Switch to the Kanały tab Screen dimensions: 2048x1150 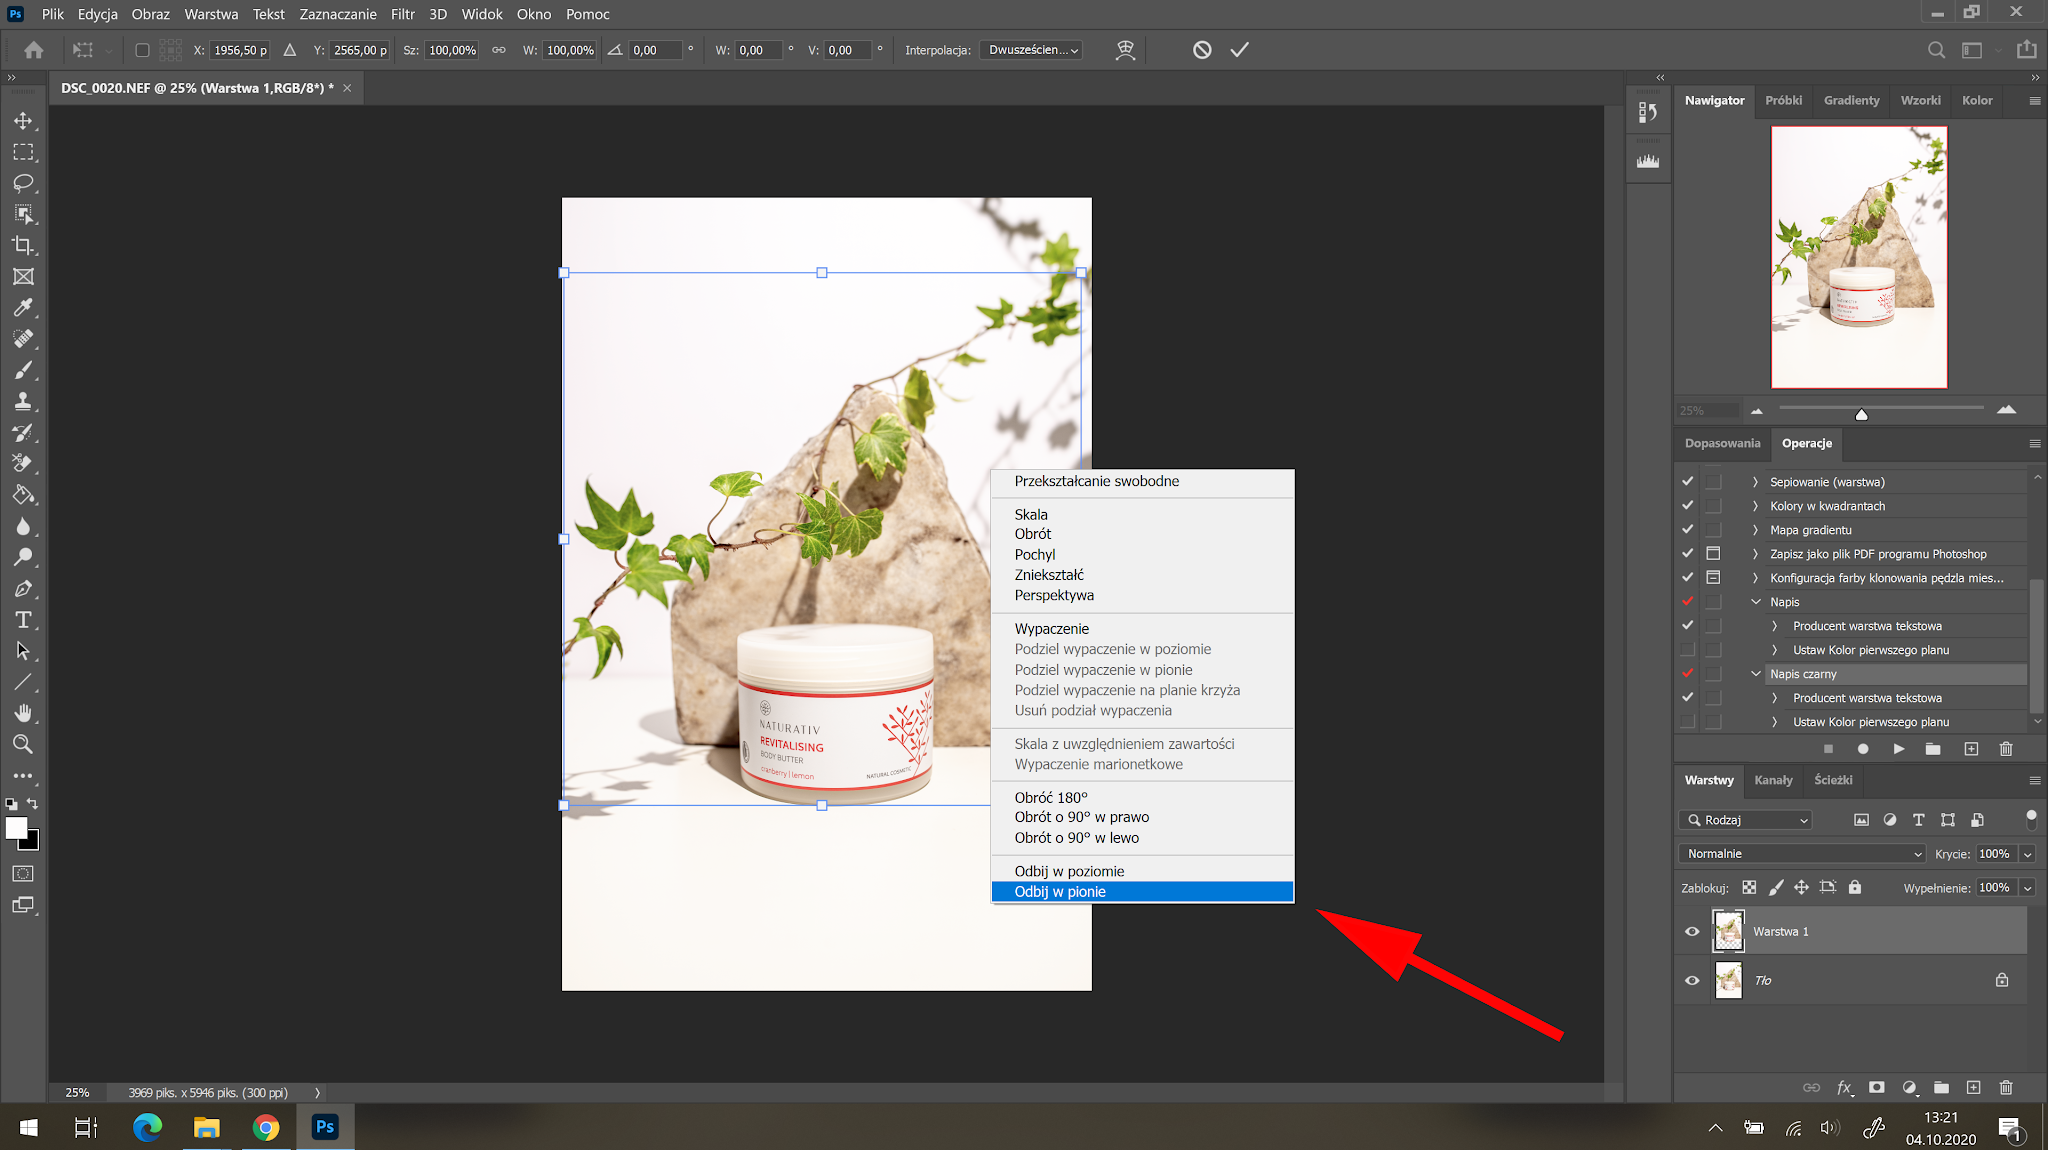pos(1773,780)
